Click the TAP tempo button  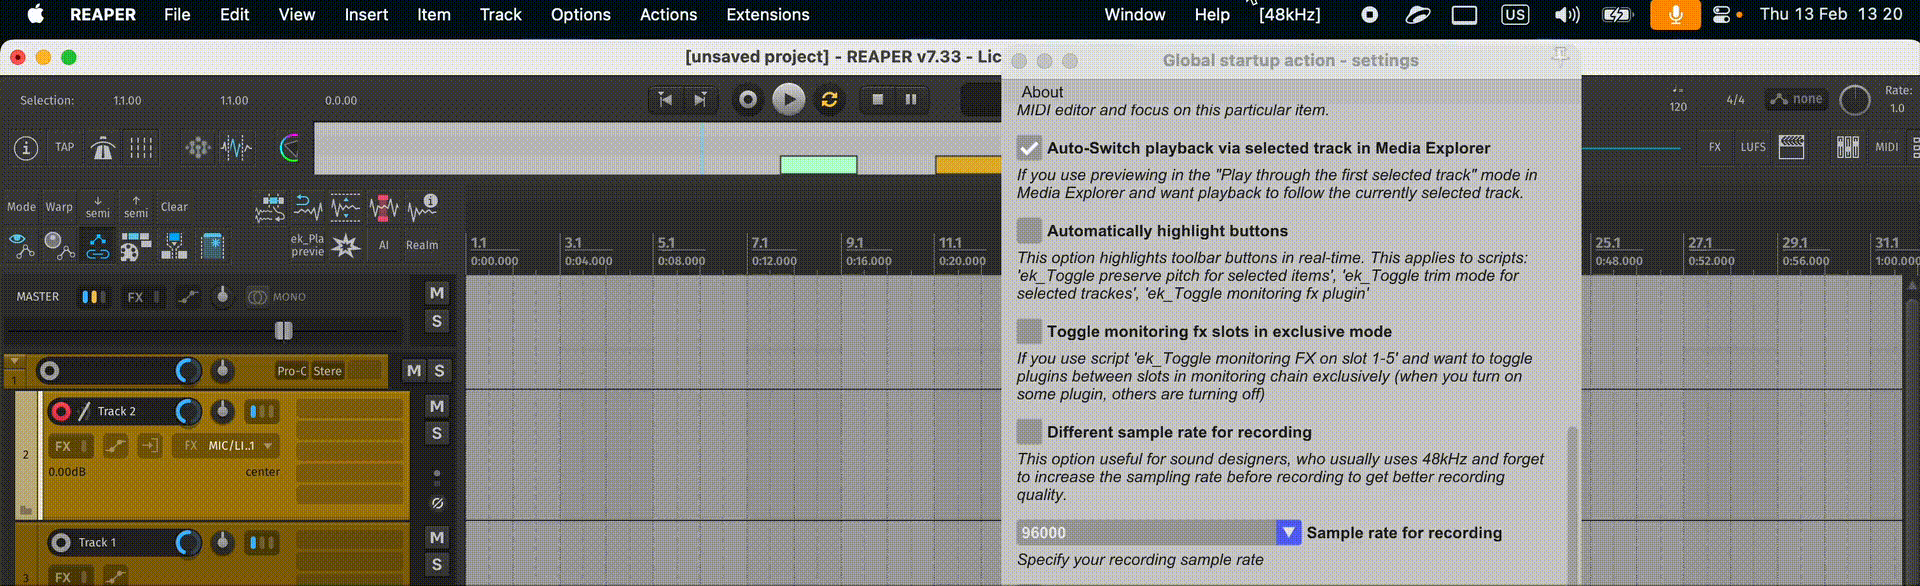[64, 147]
